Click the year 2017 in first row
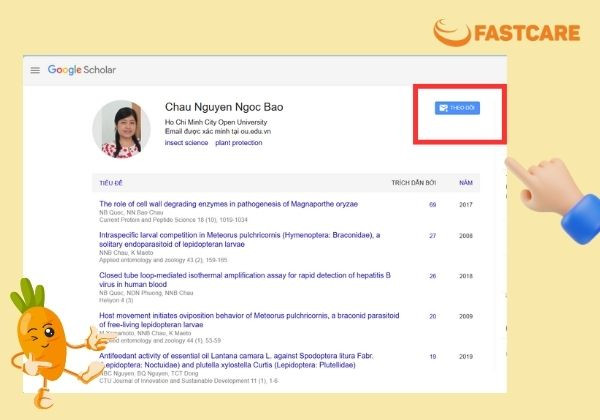Viewport: 600px width, 420px height. 466,205
